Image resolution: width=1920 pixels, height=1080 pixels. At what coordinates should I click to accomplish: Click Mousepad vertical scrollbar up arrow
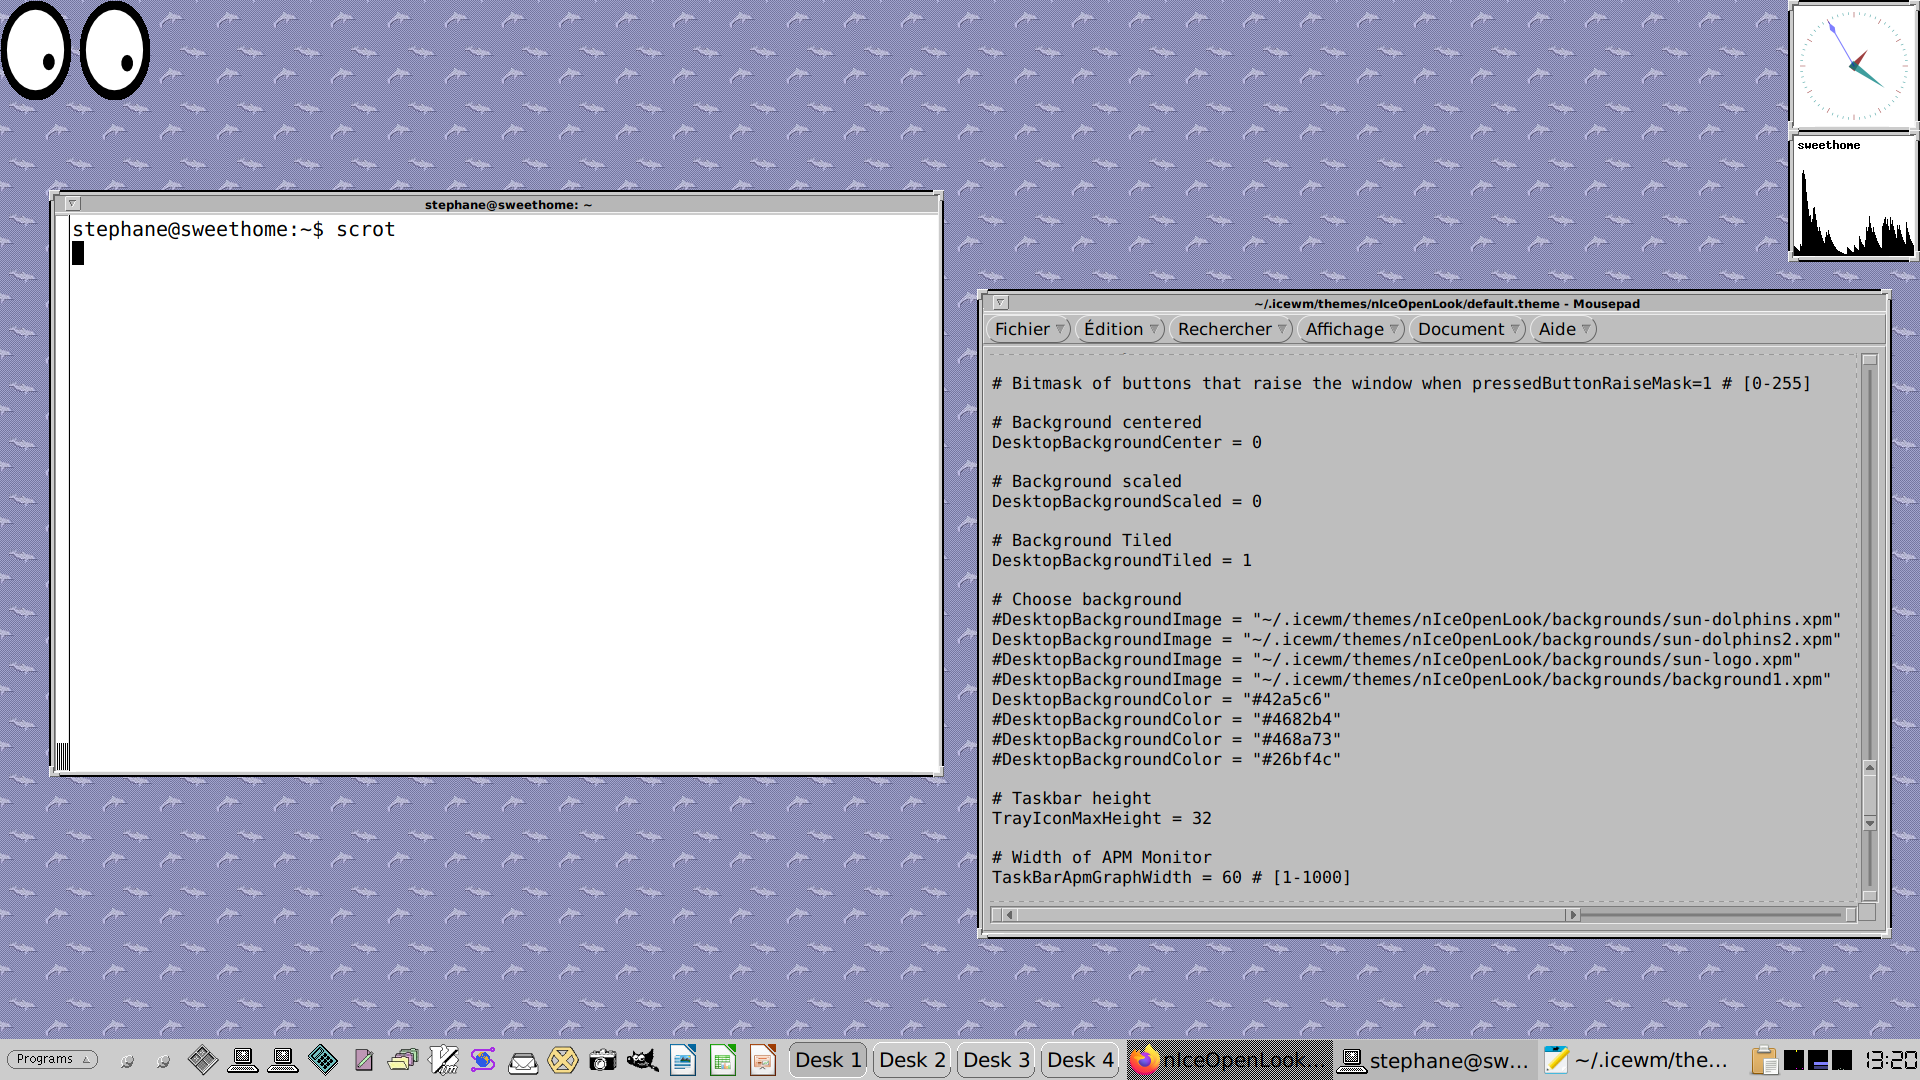click(1870, 768)
